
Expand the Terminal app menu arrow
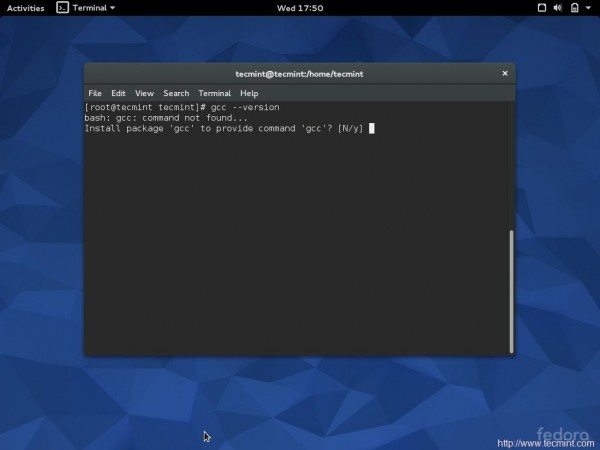(x=112, y=7)
